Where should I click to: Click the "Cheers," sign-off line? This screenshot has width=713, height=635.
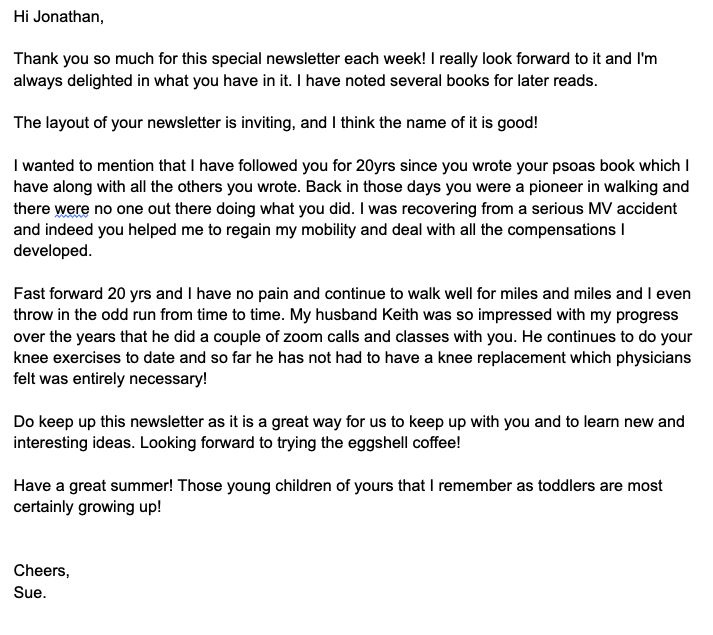tap(42, 571)
